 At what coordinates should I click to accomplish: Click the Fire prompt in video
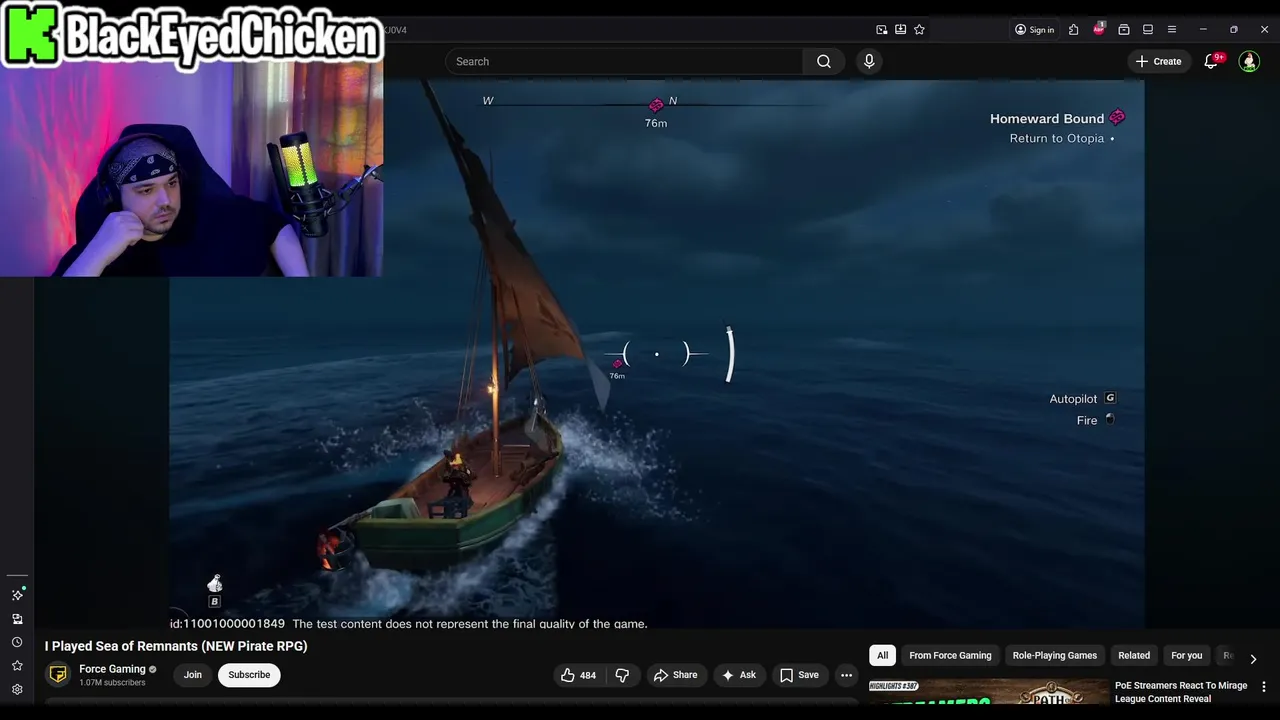click(1095, 420)
